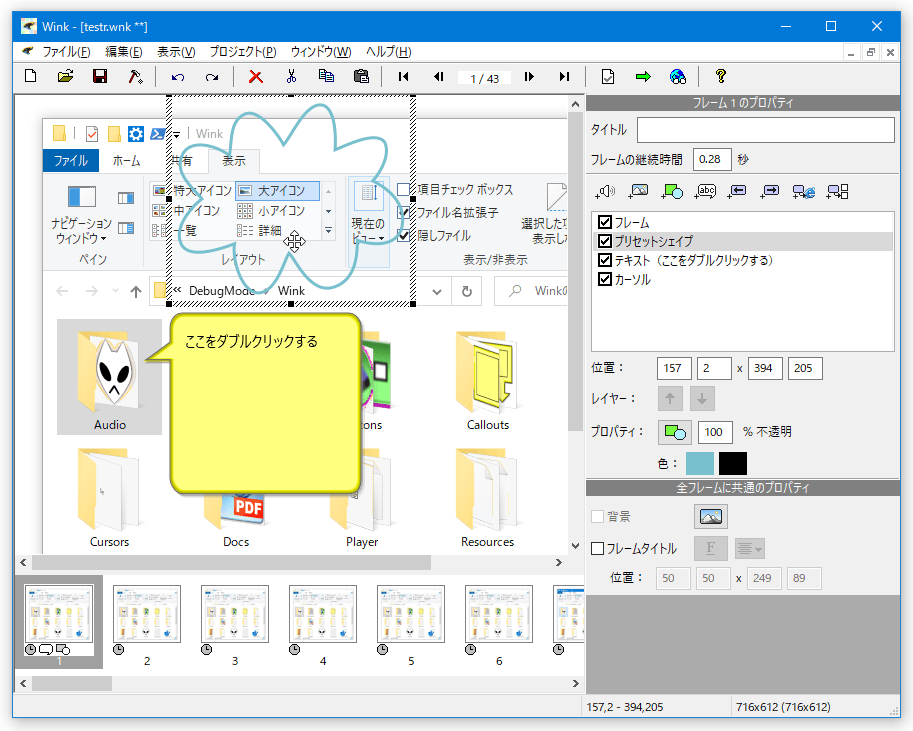The height and width of the screenshot is (731, 913).
Task: Add a goto-URL button
Action: click(804, 191)
